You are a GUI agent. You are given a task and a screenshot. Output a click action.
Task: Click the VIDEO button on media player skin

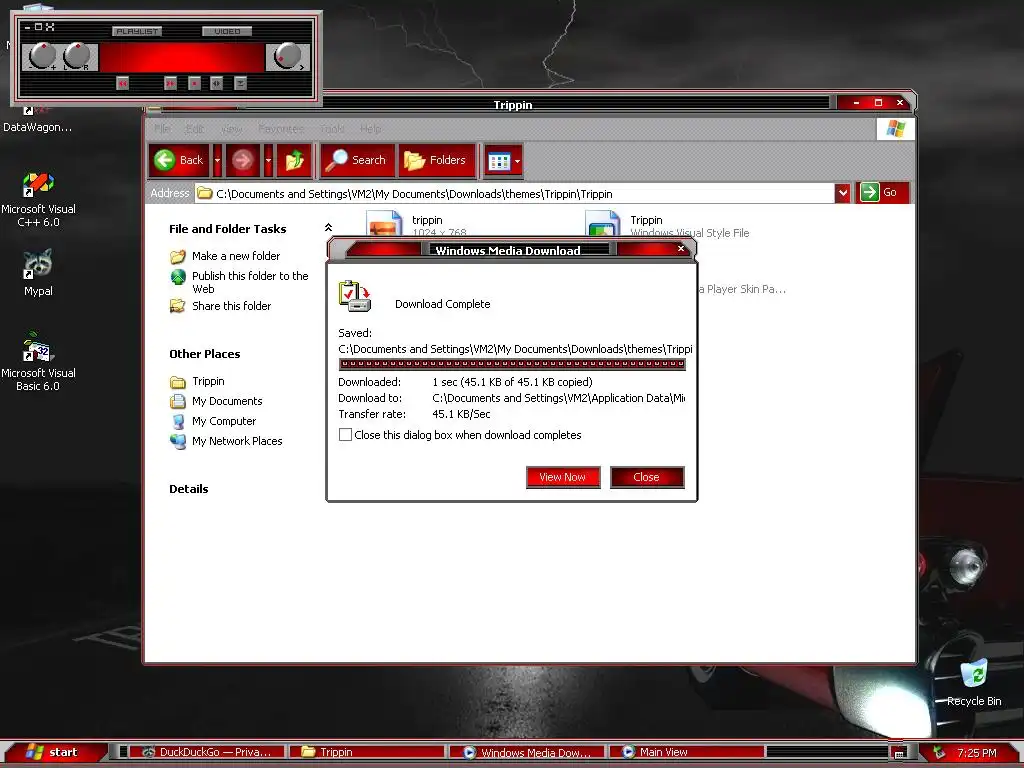tap(227, 31)
